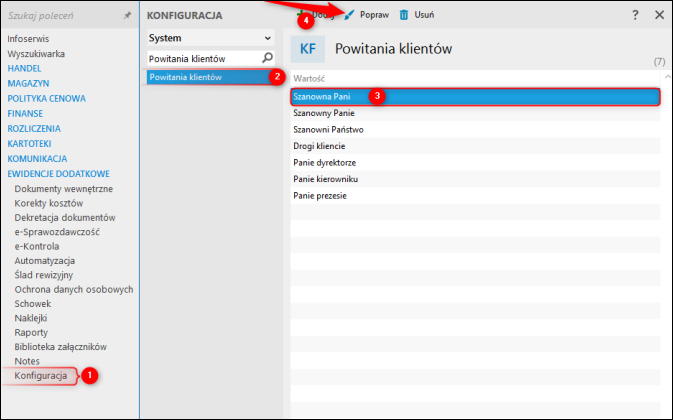Expand the HANDEL section
This screenshot has height=420, width=673.
24,69
